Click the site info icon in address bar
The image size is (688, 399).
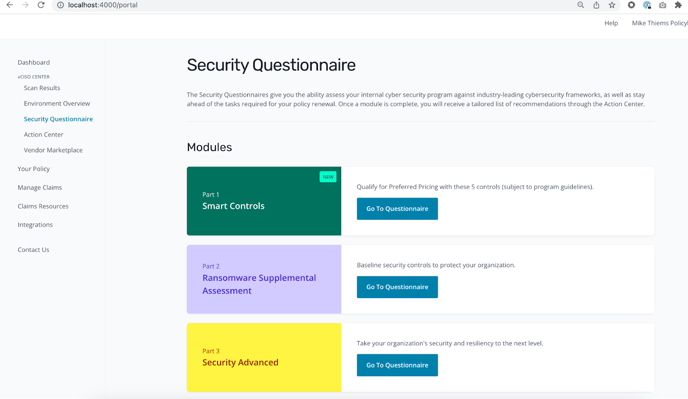61,5
